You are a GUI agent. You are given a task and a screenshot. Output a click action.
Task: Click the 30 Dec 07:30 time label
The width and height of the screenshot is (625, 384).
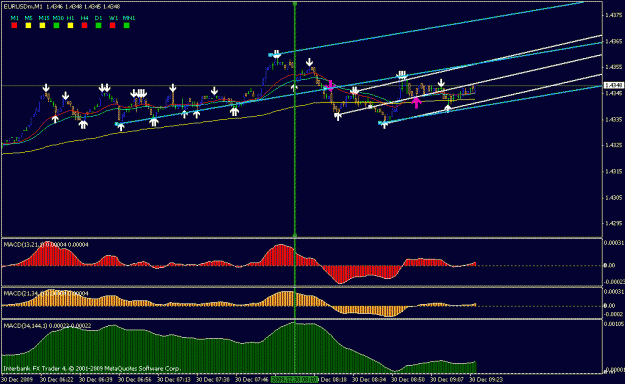(x=212, y=380)
